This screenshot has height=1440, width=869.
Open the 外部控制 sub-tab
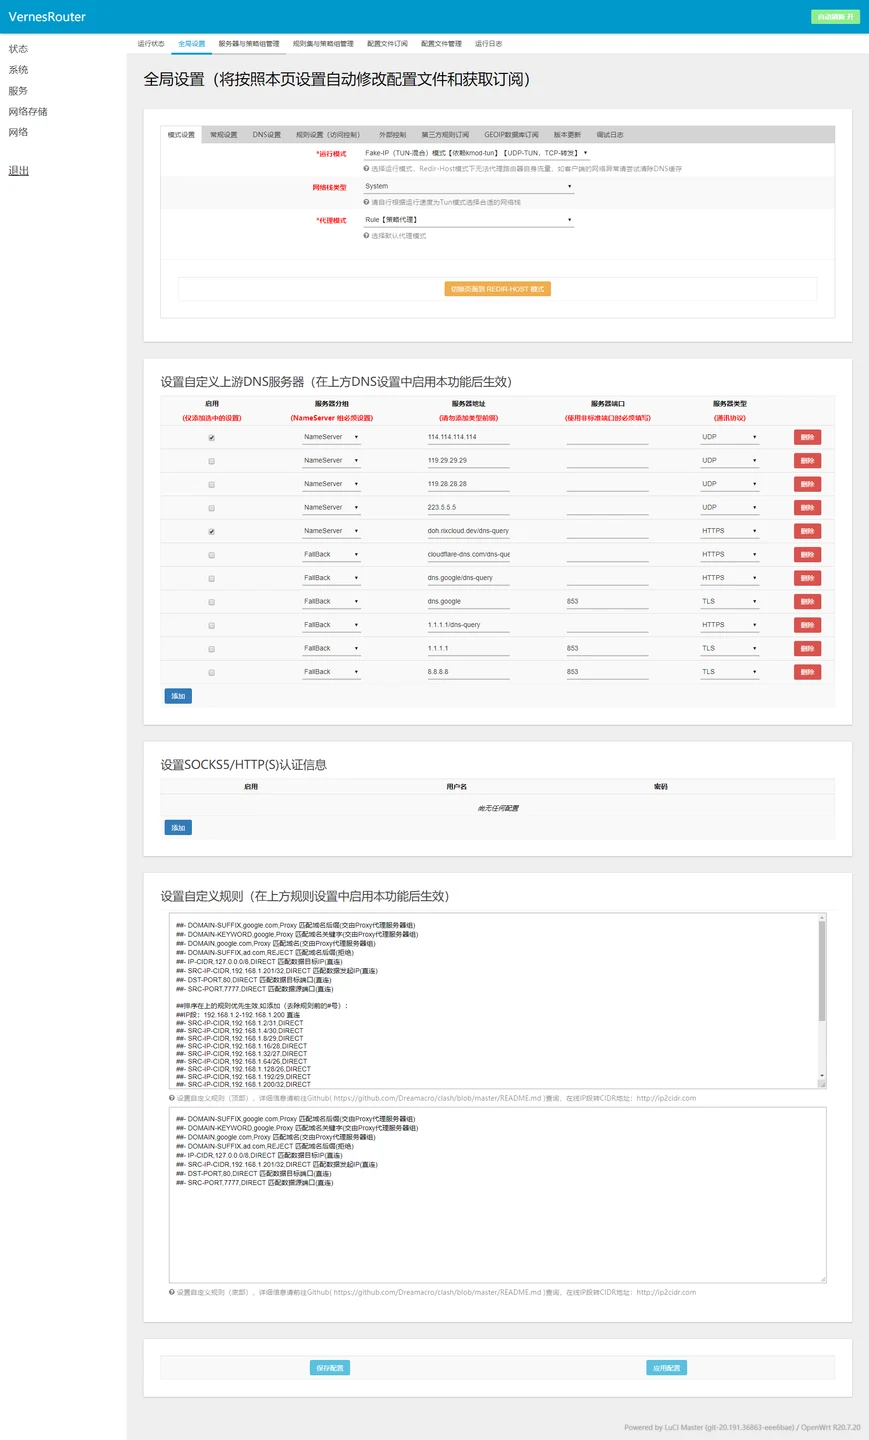coord(392,134)
